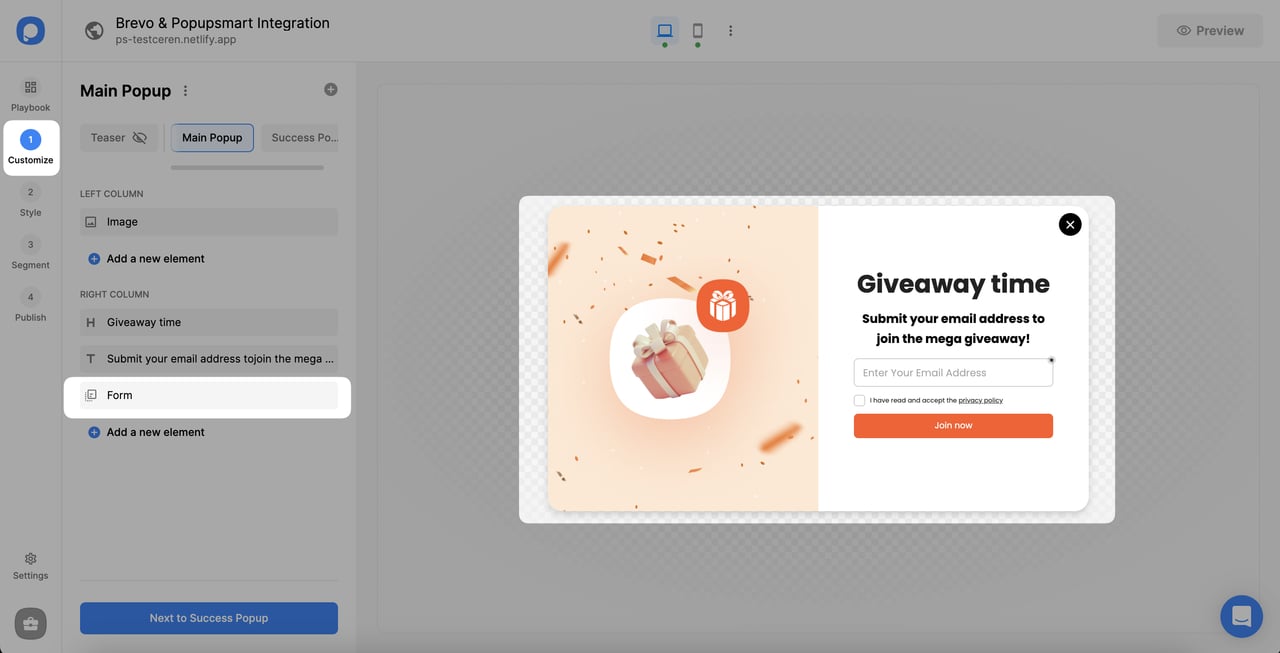Open the kebab menu in the top toolbar
Screen dimensions: 1280x653
tap(730, 30)
